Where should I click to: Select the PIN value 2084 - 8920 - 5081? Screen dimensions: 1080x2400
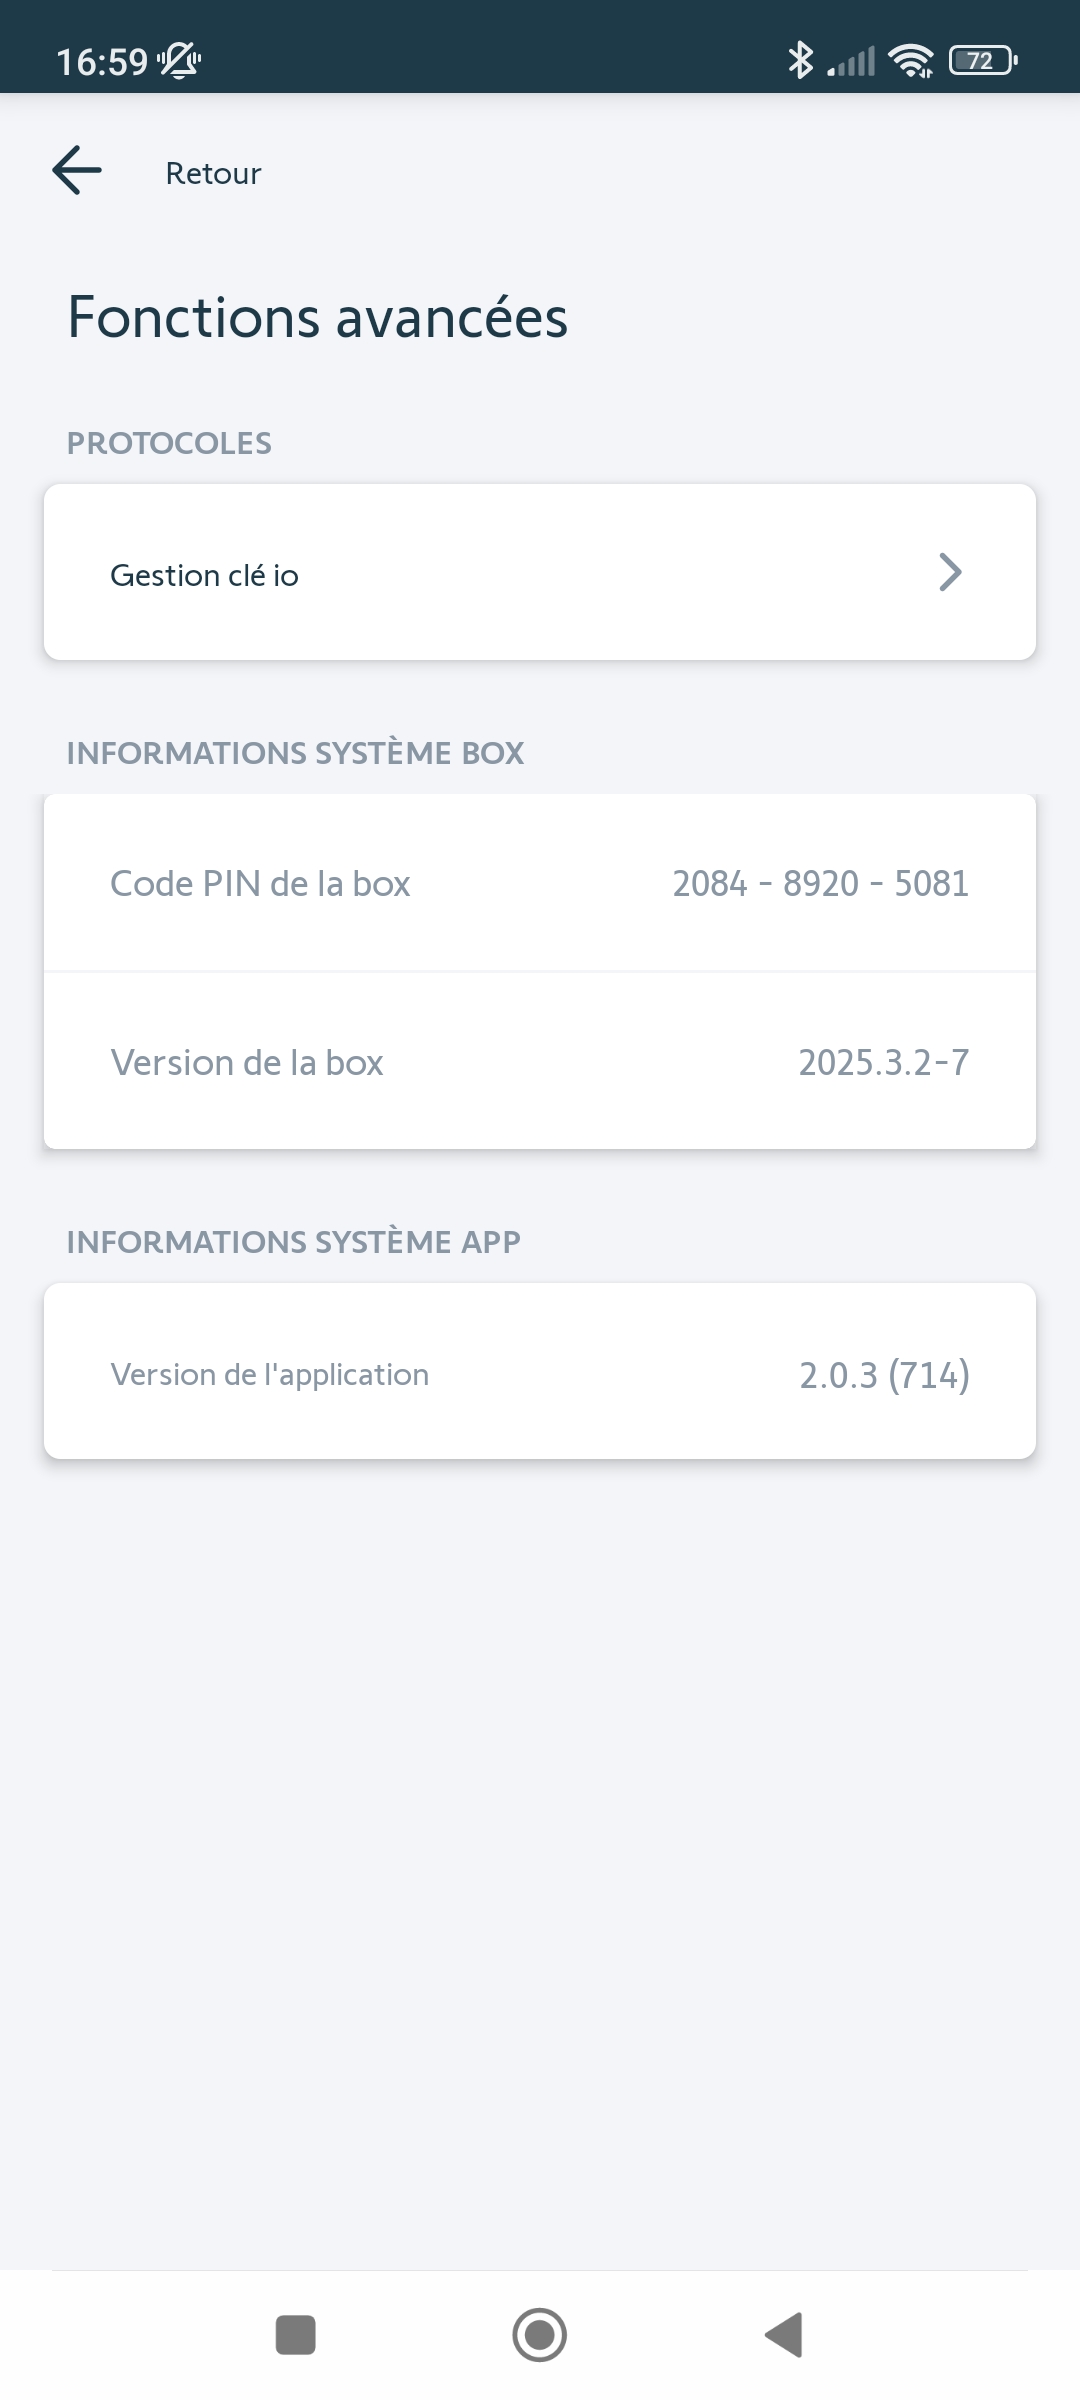(821, 884)
